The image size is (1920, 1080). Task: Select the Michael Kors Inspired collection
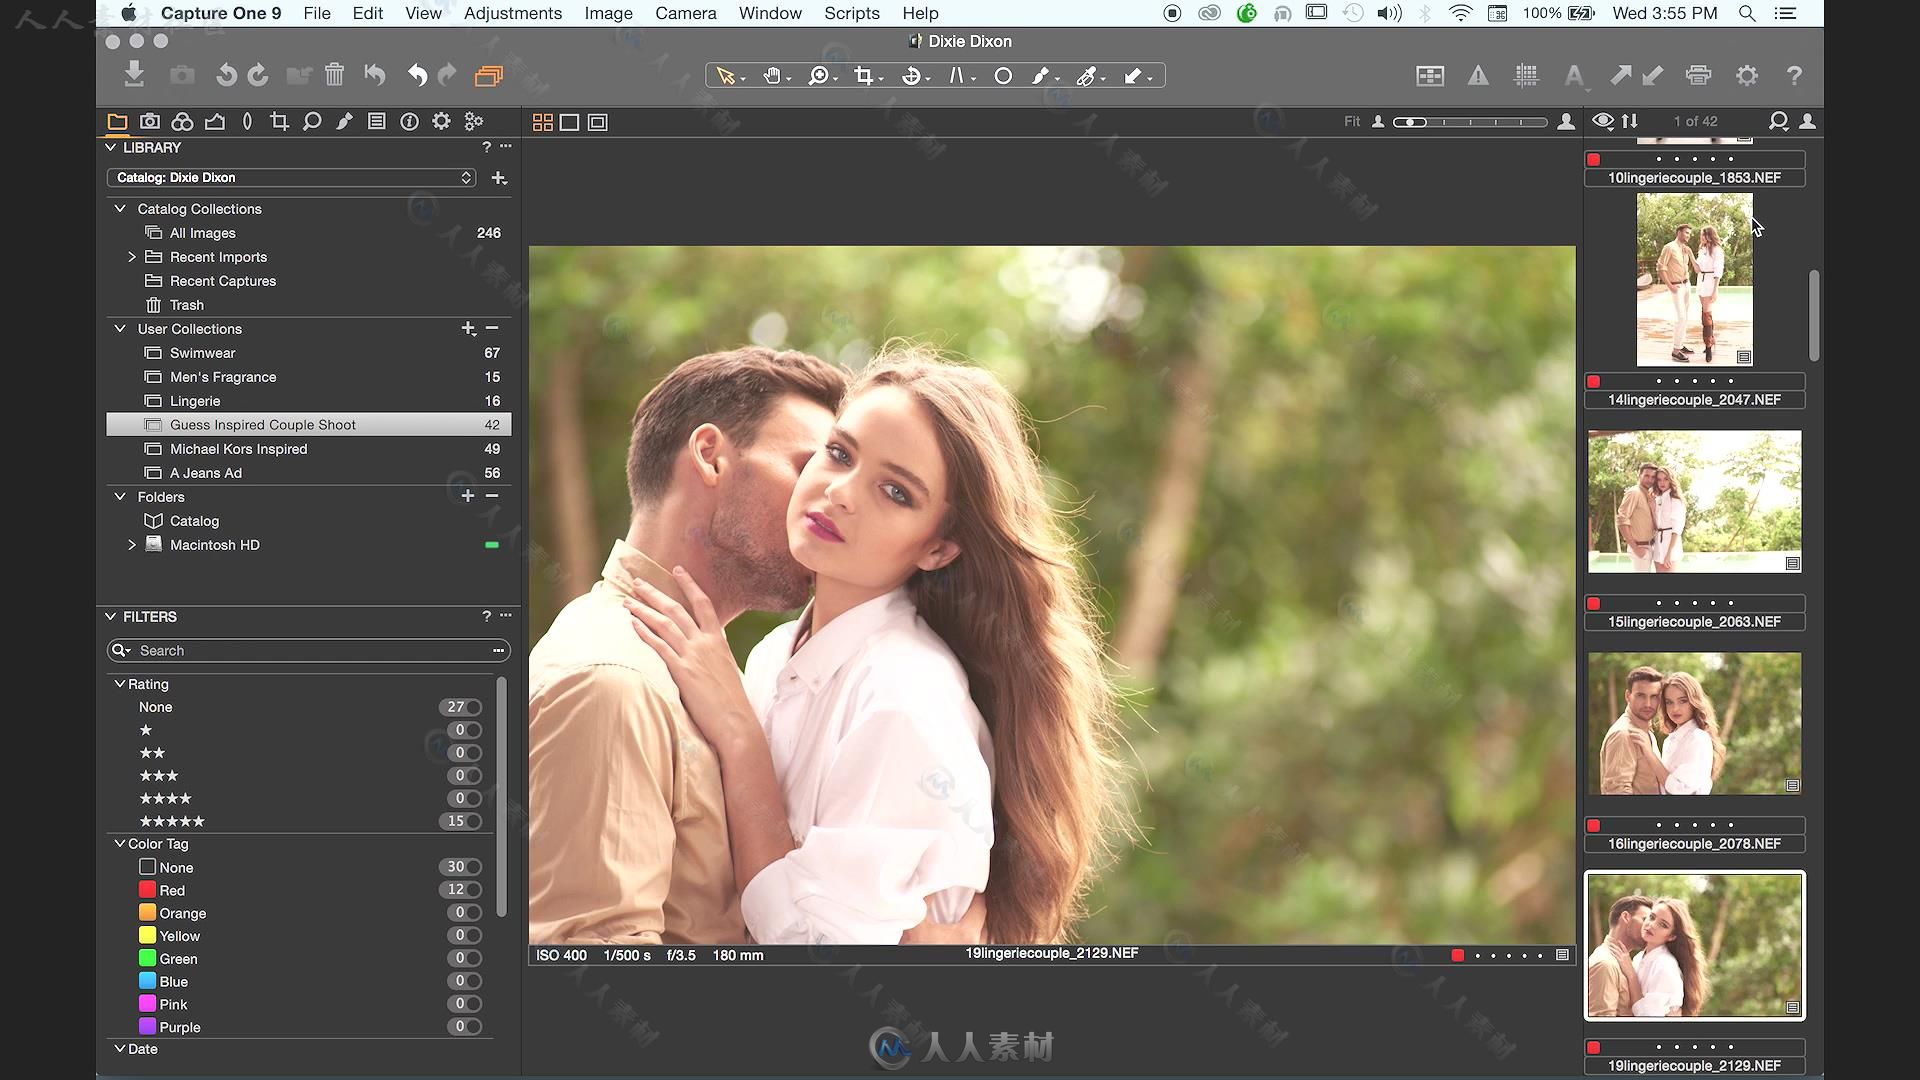point(309,449)
